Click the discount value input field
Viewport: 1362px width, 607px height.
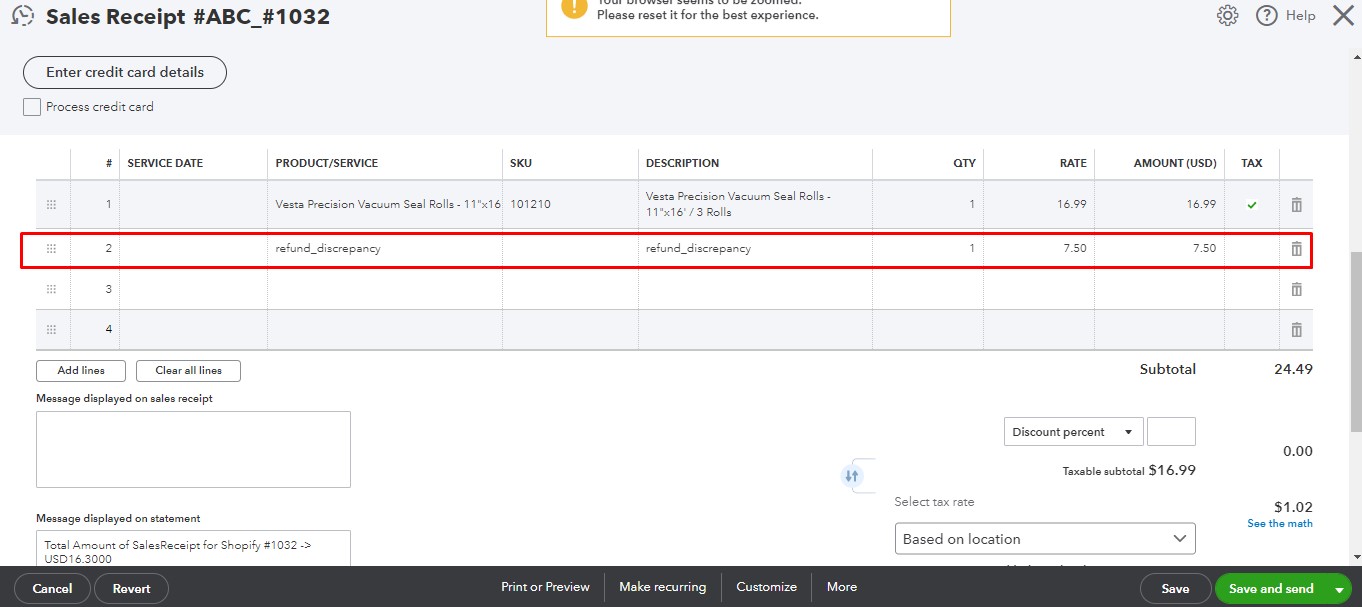pos(1171,432)
